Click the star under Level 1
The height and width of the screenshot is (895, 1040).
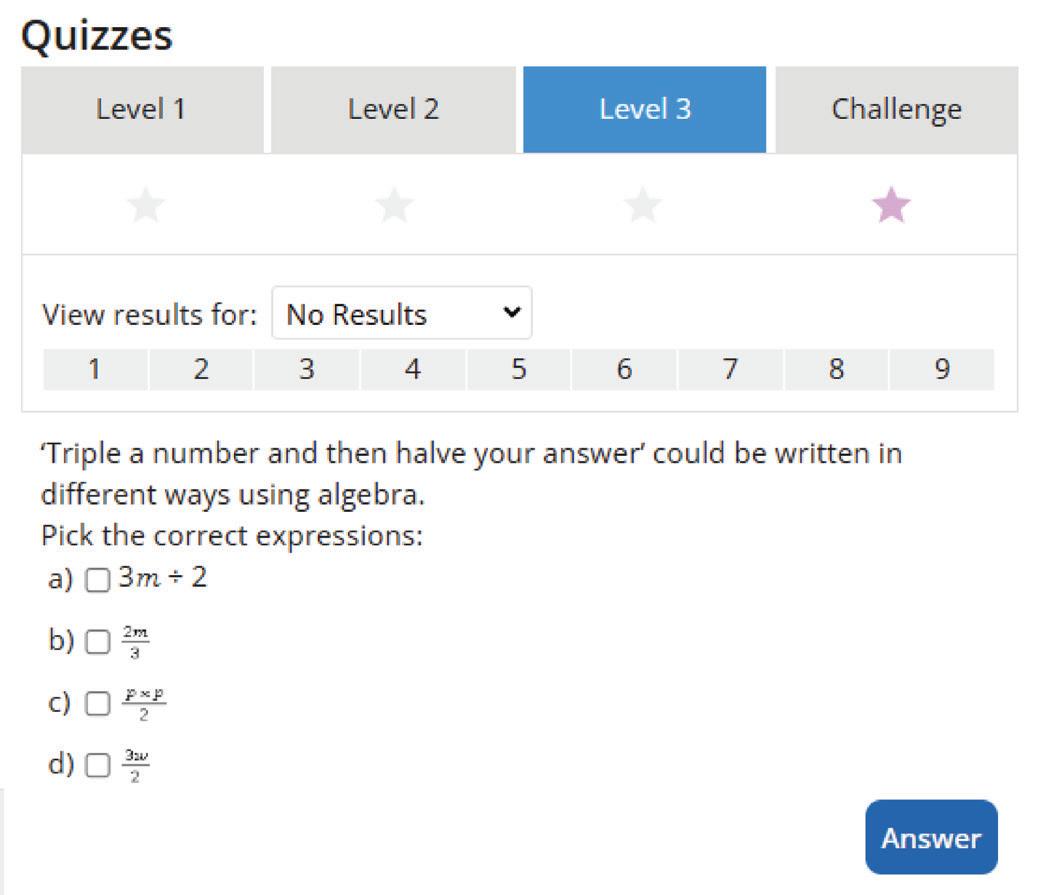[x=146, y=207]
